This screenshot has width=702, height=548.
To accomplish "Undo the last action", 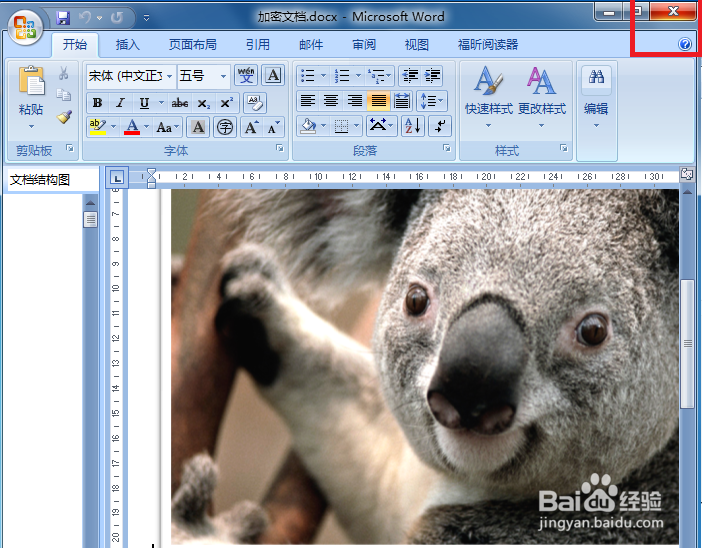I will 85,18.
